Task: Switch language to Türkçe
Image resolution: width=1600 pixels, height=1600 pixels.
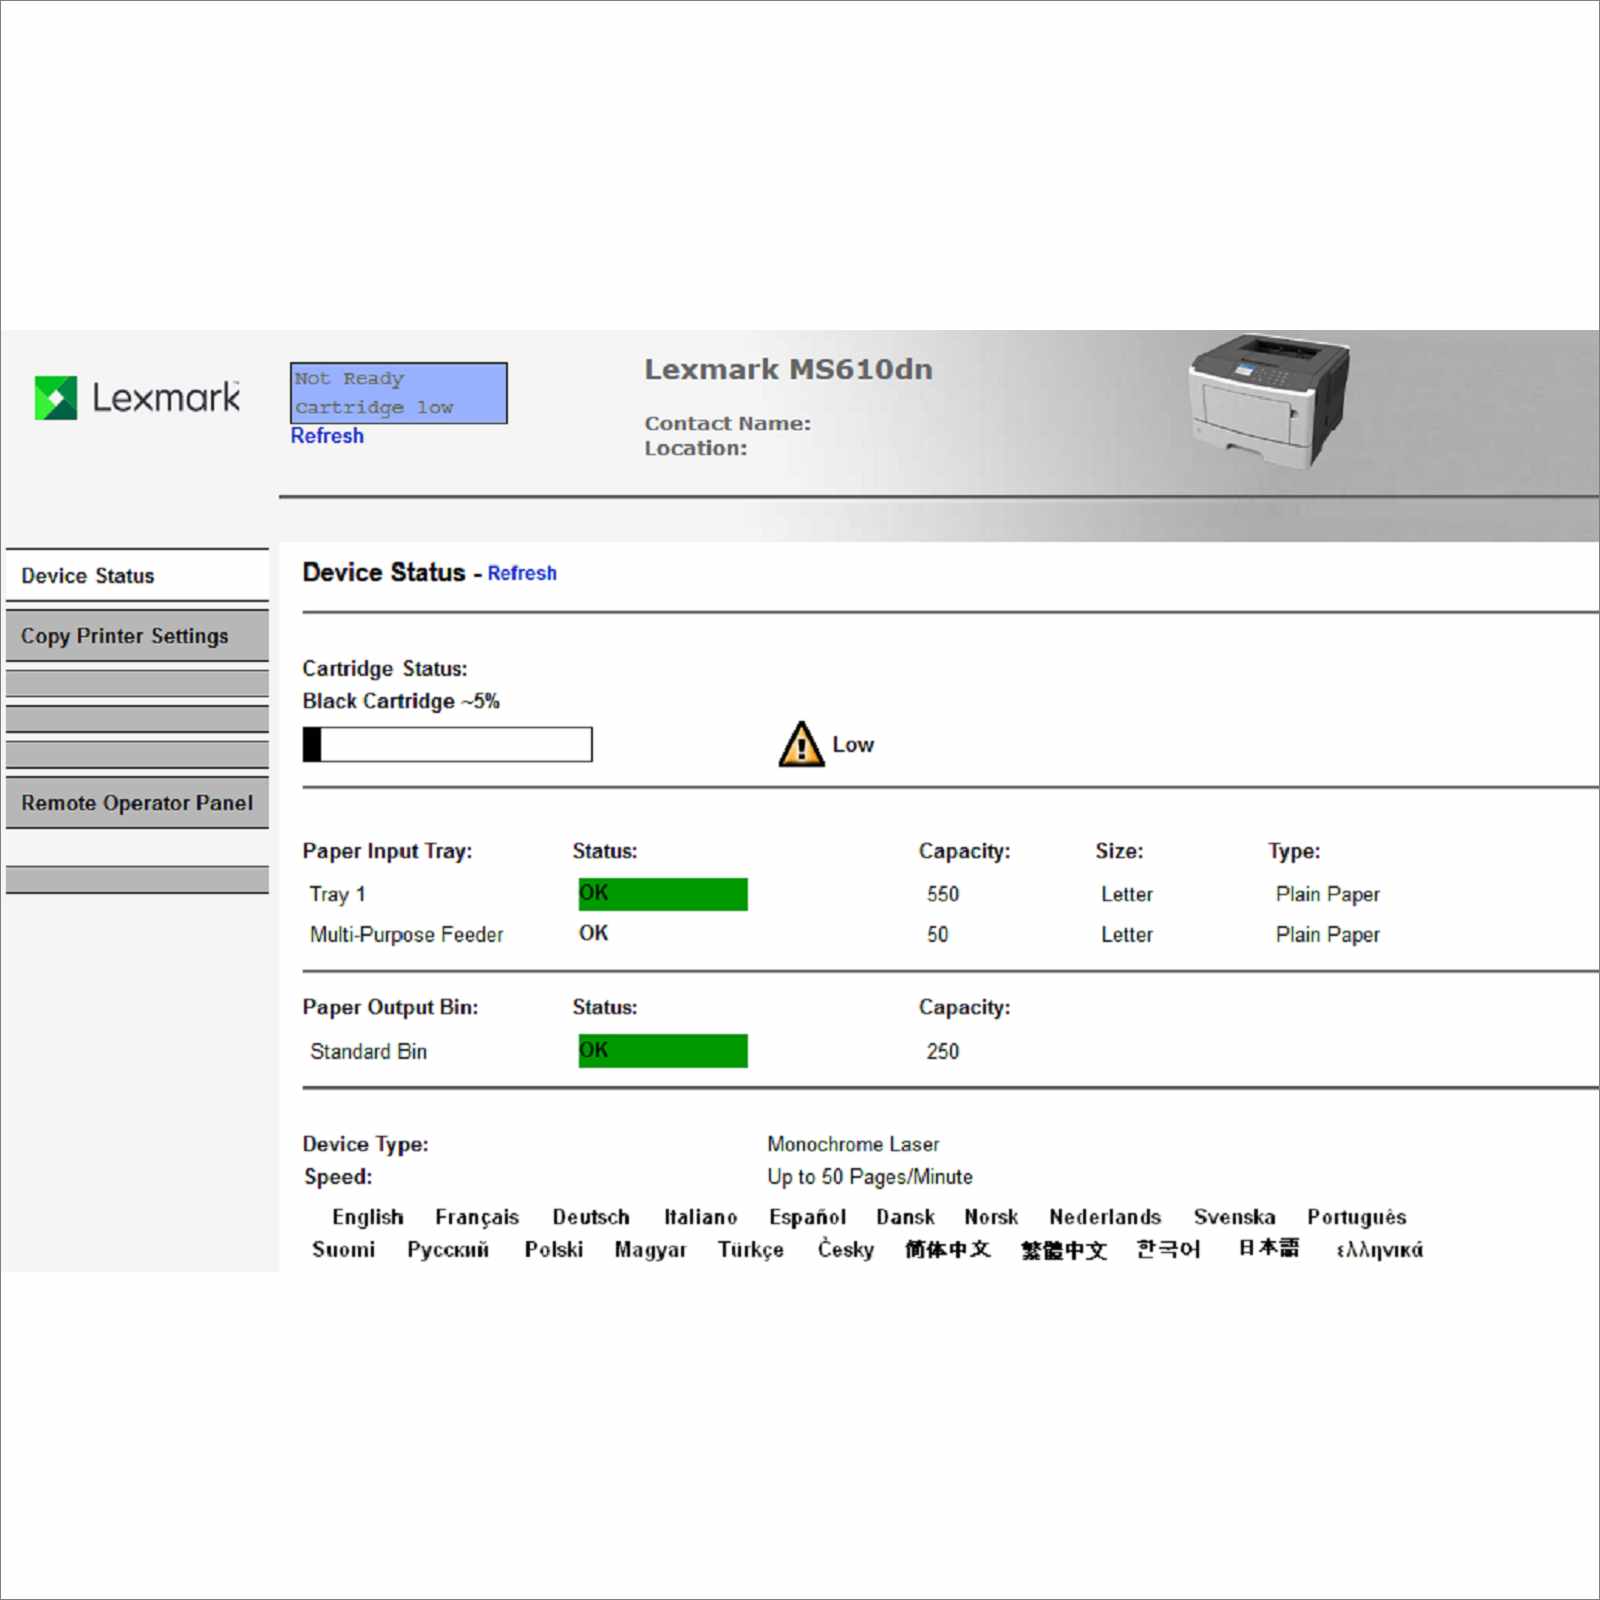Action: (x=750, y=1250)
